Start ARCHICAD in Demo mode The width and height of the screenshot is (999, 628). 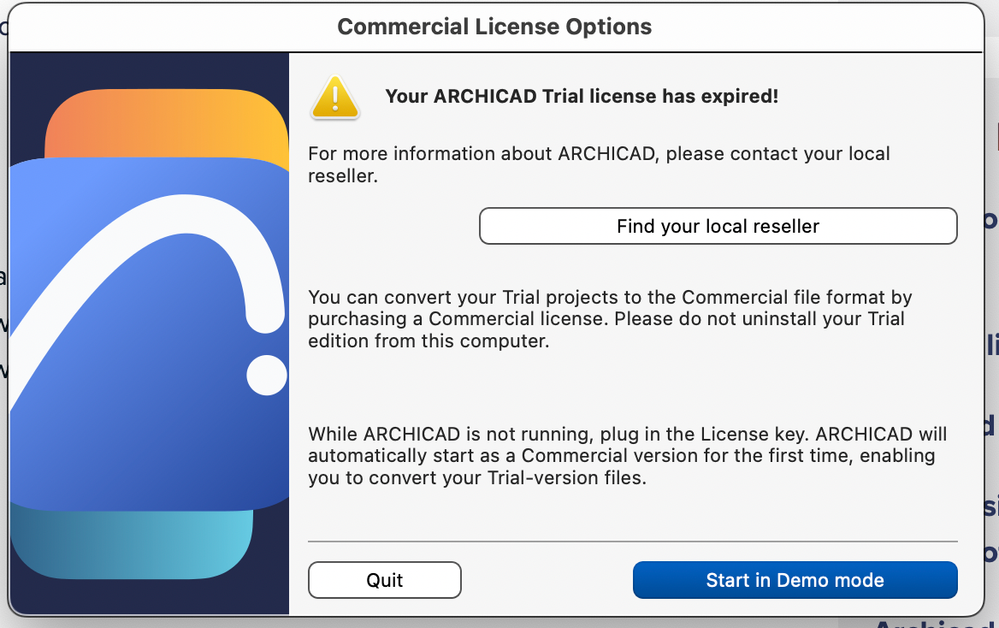(x=795, y=580)
